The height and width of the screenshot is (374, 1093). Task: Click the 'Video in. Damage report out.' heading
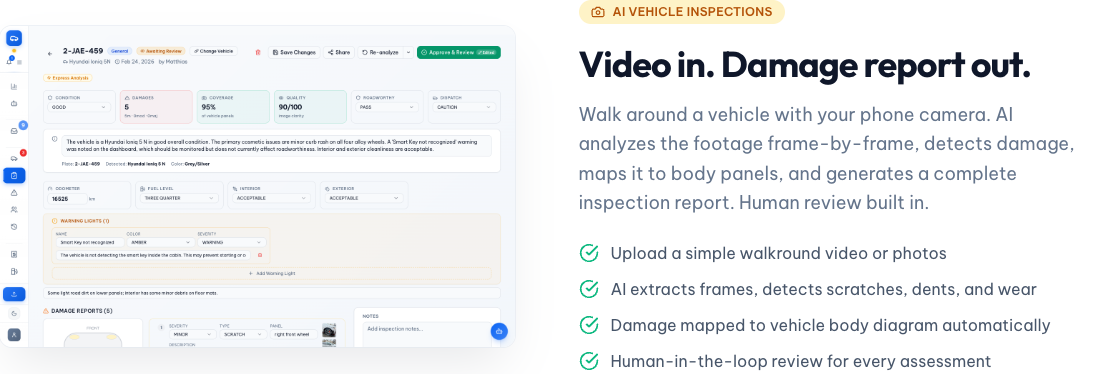click(804, 65)
